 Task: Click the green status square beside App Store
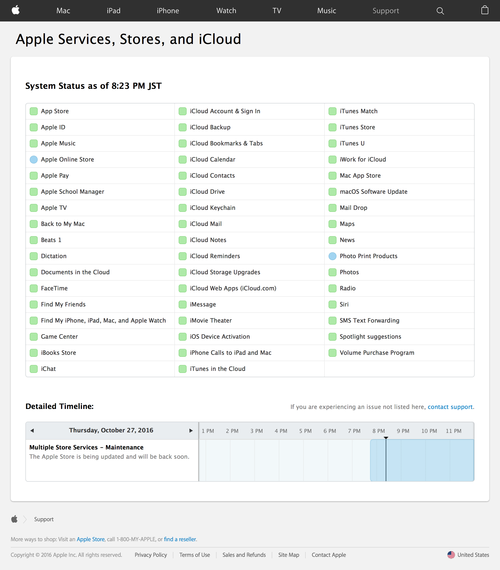34,111
